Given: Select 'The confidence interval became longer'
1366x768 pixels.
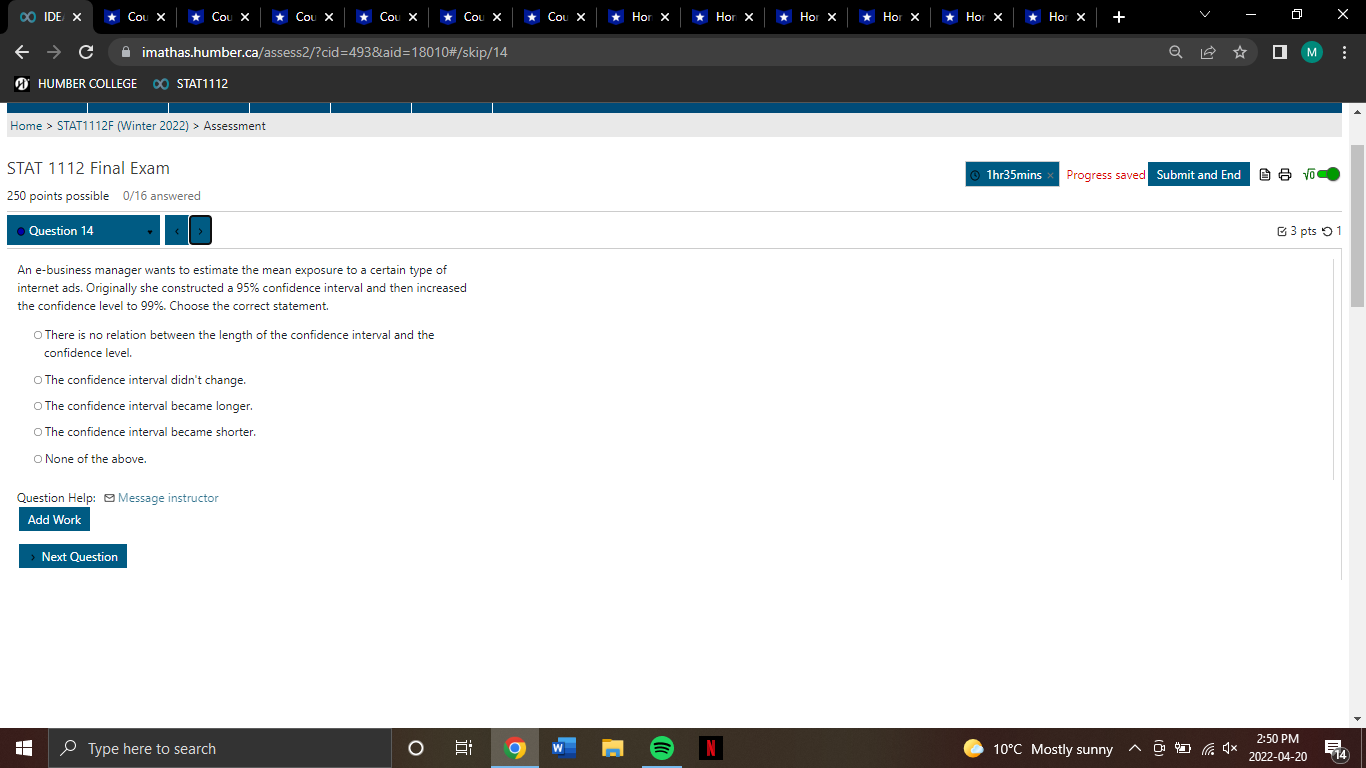Looking at the screenshot, I should pyautogui.click(x=37, y=406).
